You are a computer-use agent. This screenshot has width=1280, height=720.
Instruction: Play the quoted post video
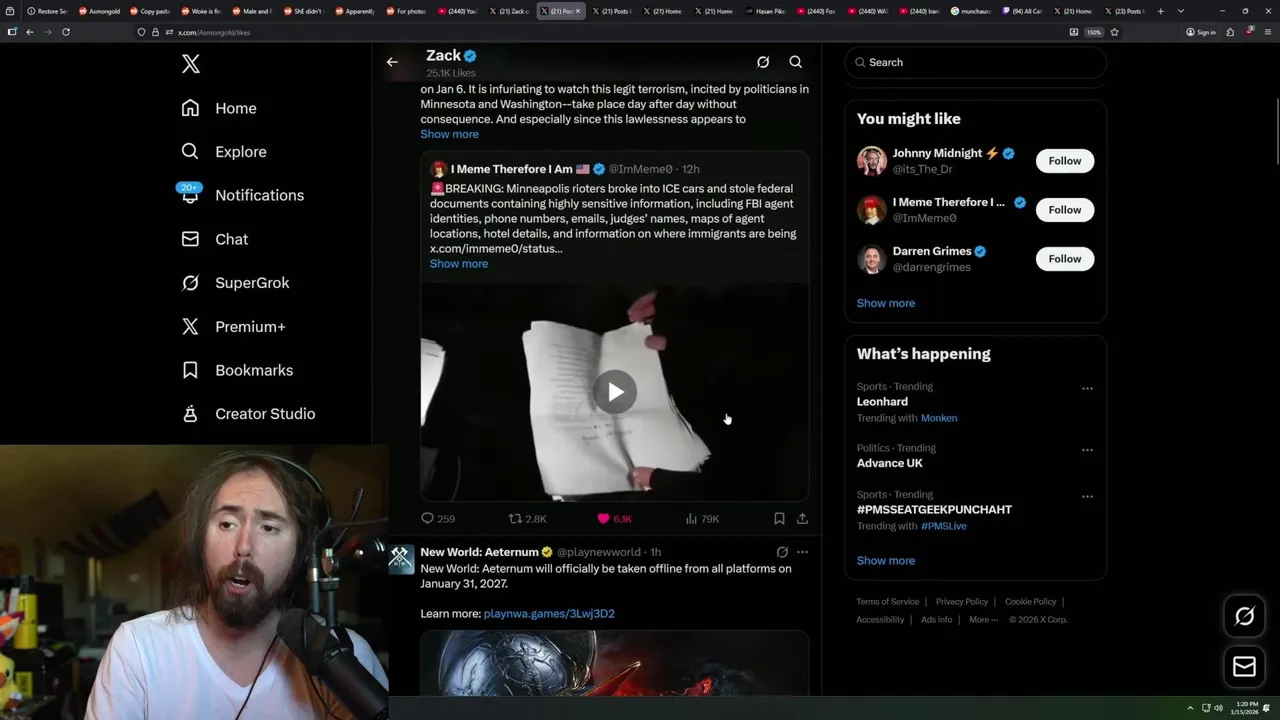coord(615,392)
